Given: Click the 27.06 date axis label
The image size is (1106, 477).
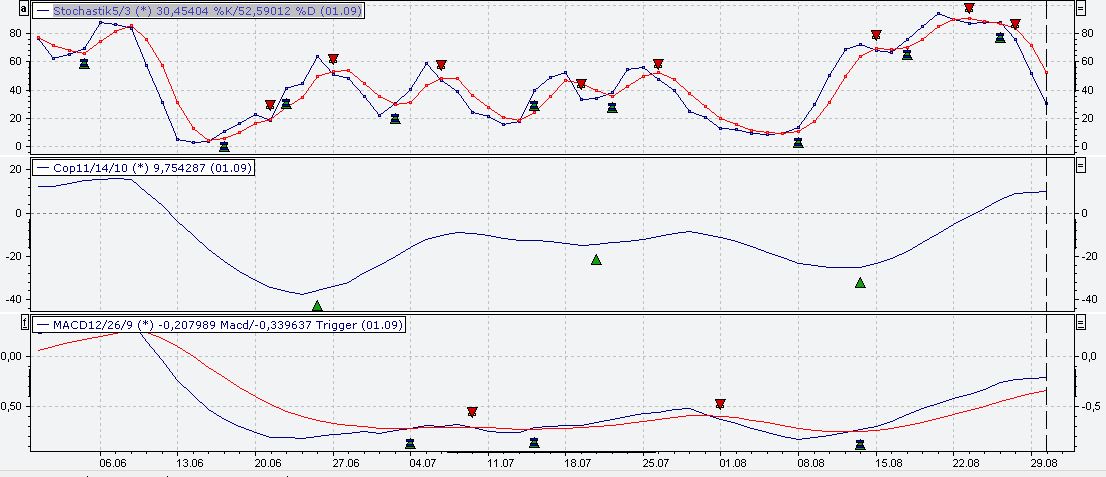Looking at the screenshot, I should (x=346, y=464).
